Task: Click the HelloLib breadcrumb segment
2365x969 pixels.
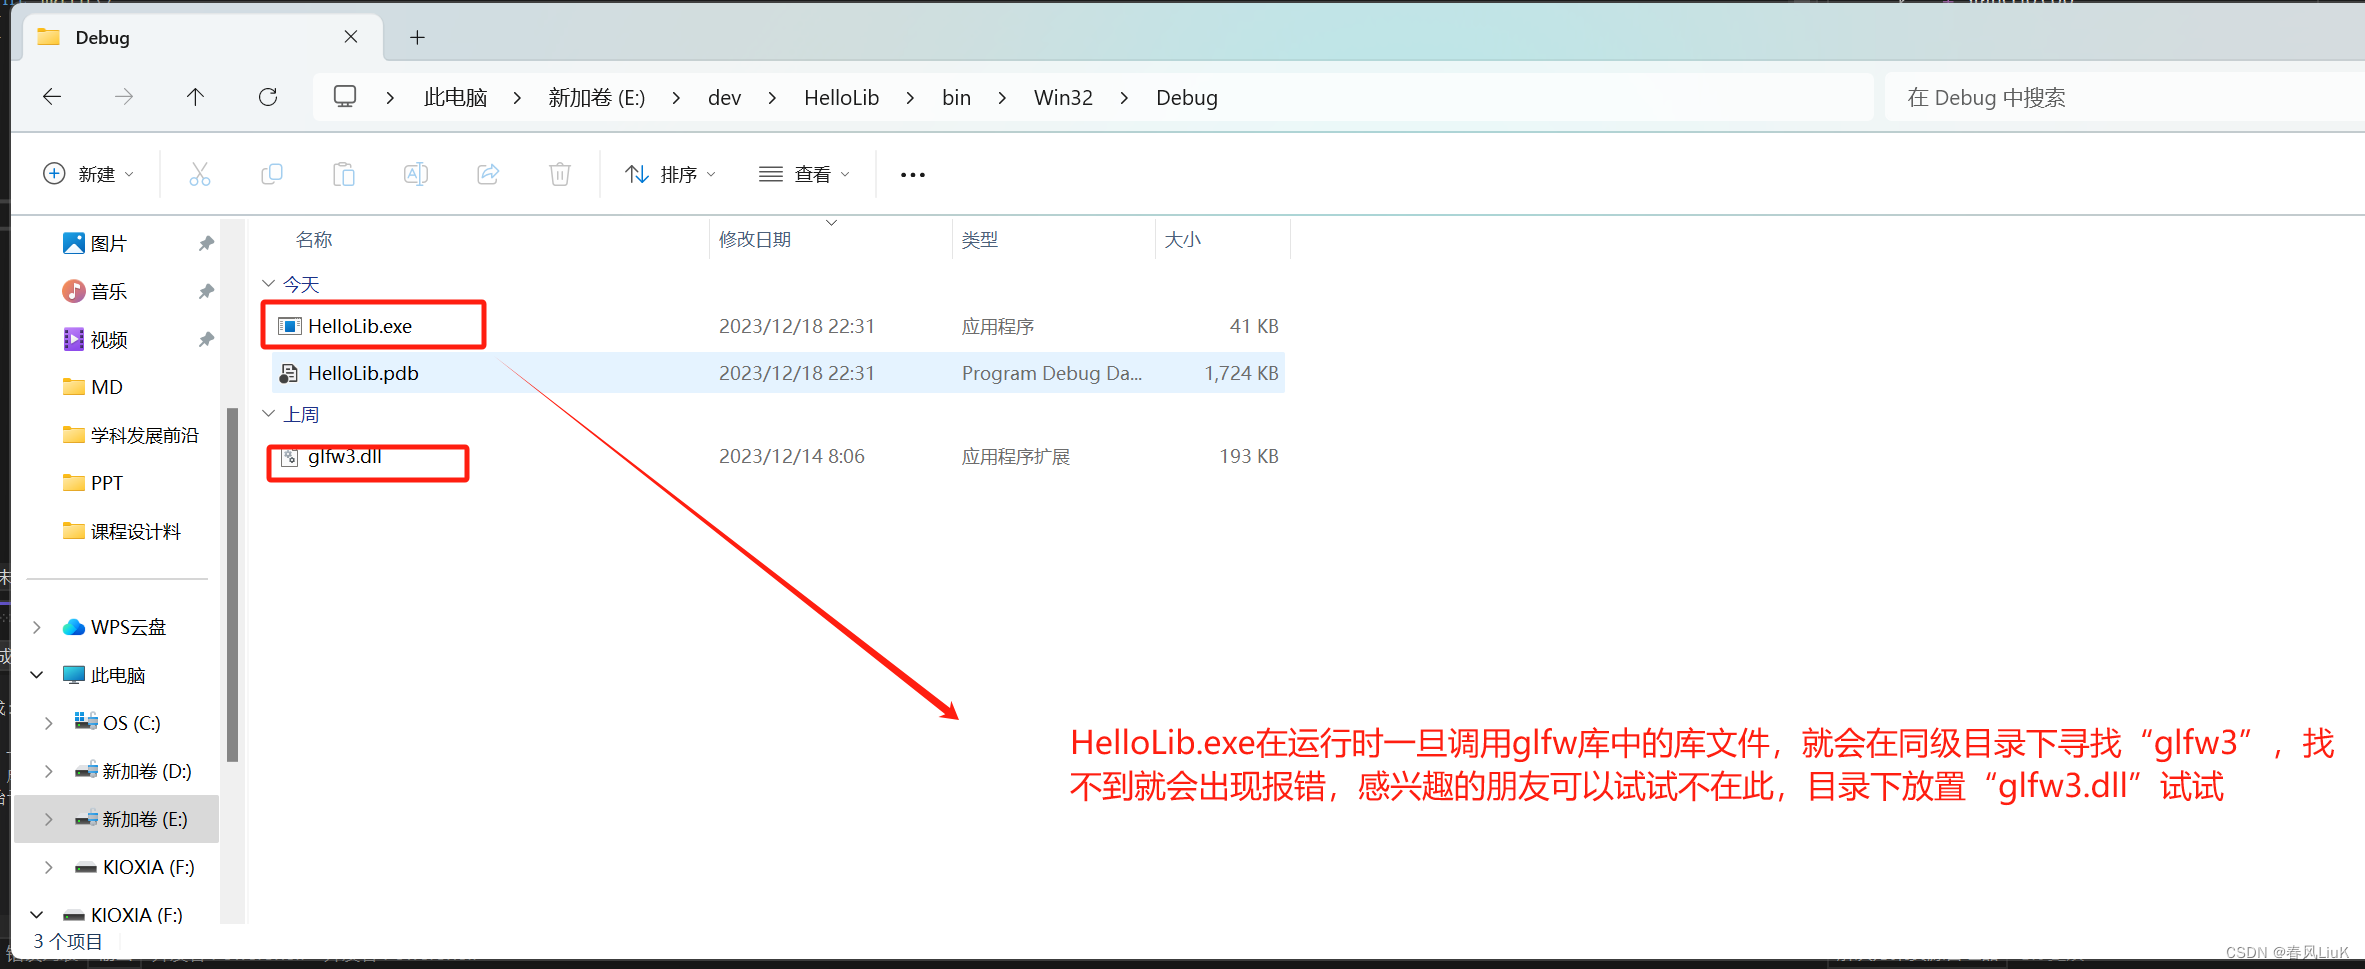Action: coord(841,98)
